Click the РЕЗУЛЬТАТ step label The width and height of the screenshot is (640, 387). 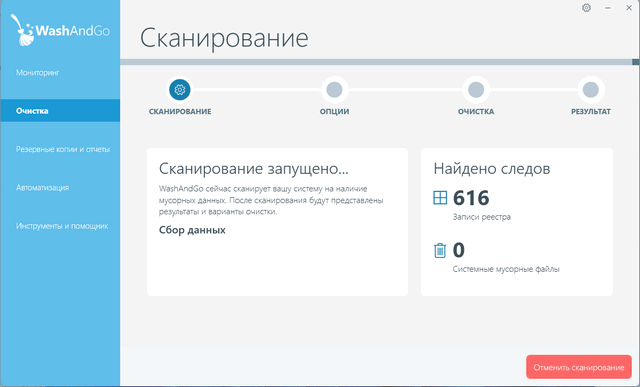[591, 111]
